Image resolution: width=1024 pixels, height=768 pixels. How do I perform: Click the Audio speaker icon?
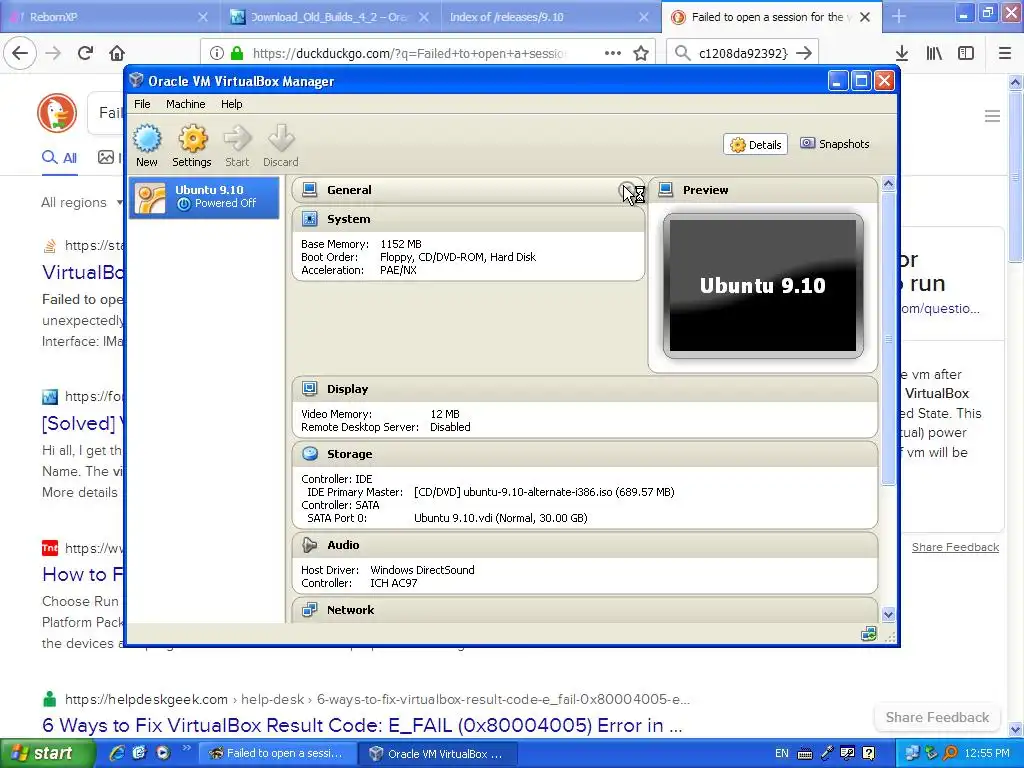click(x=310, y=545)
